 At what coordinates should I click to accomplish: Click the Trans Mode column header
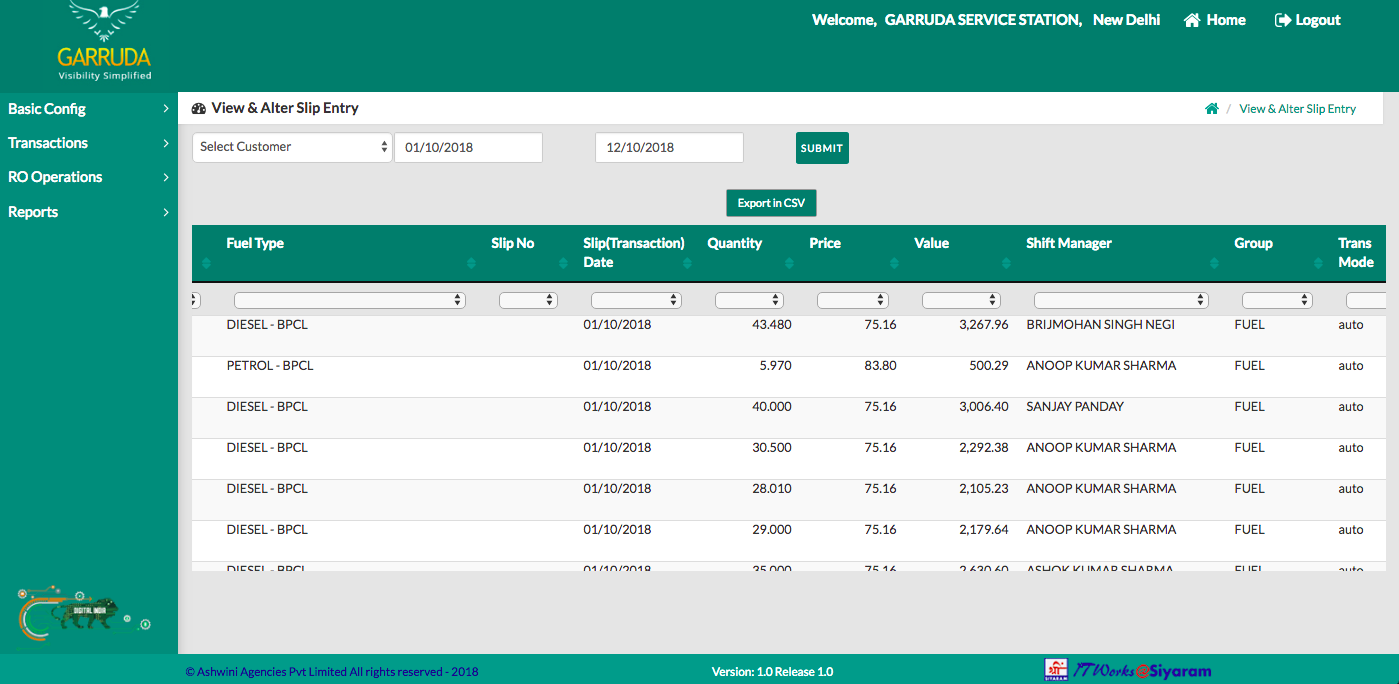coord(1356,253)
